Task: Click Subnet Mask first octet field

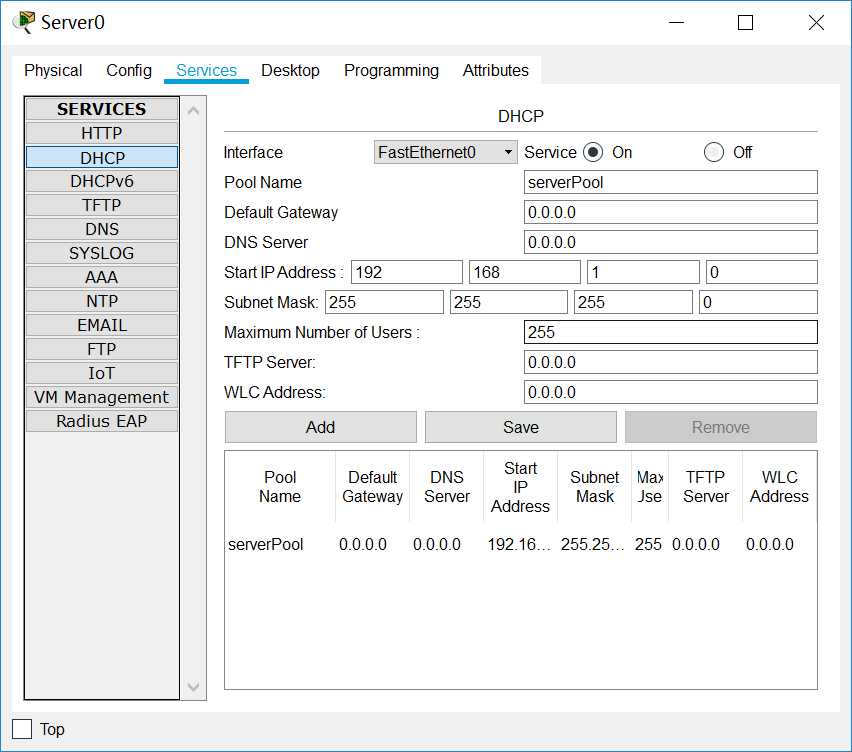Action: pos(384,302)
